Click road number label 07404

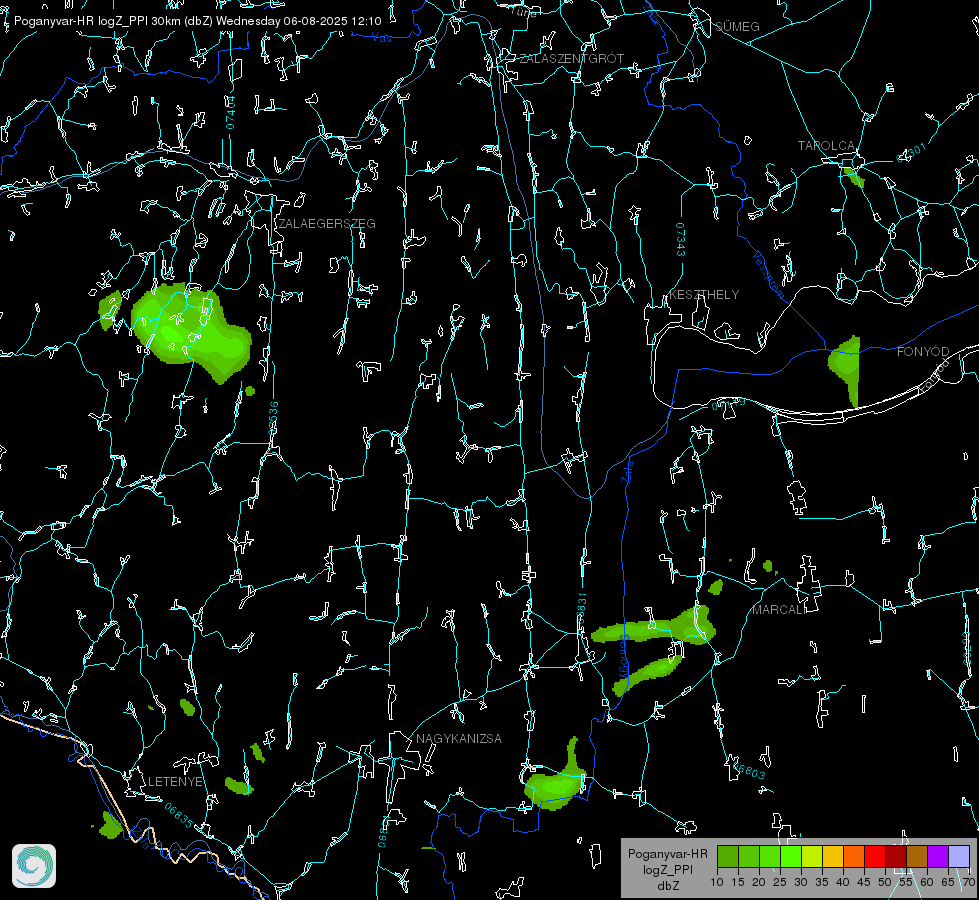click(231, 112)
